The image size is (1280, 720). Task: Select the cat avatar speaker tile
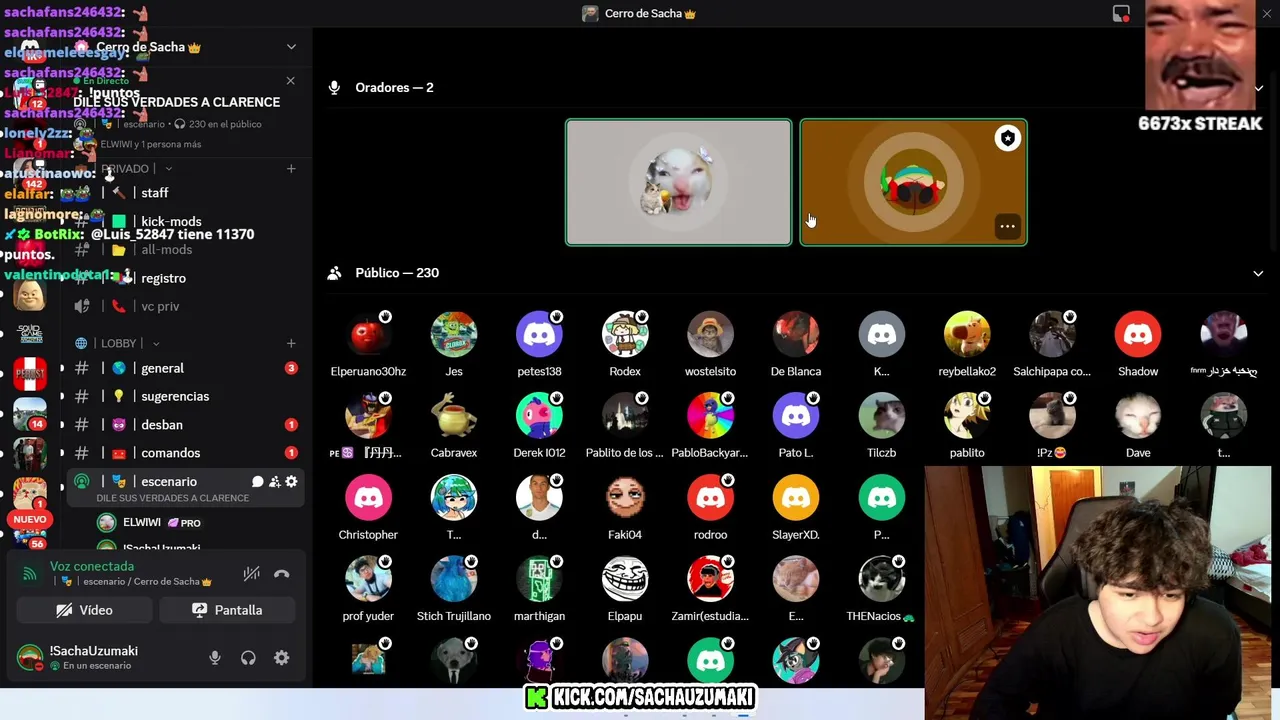pyautogui.click(x=678, y=182)
